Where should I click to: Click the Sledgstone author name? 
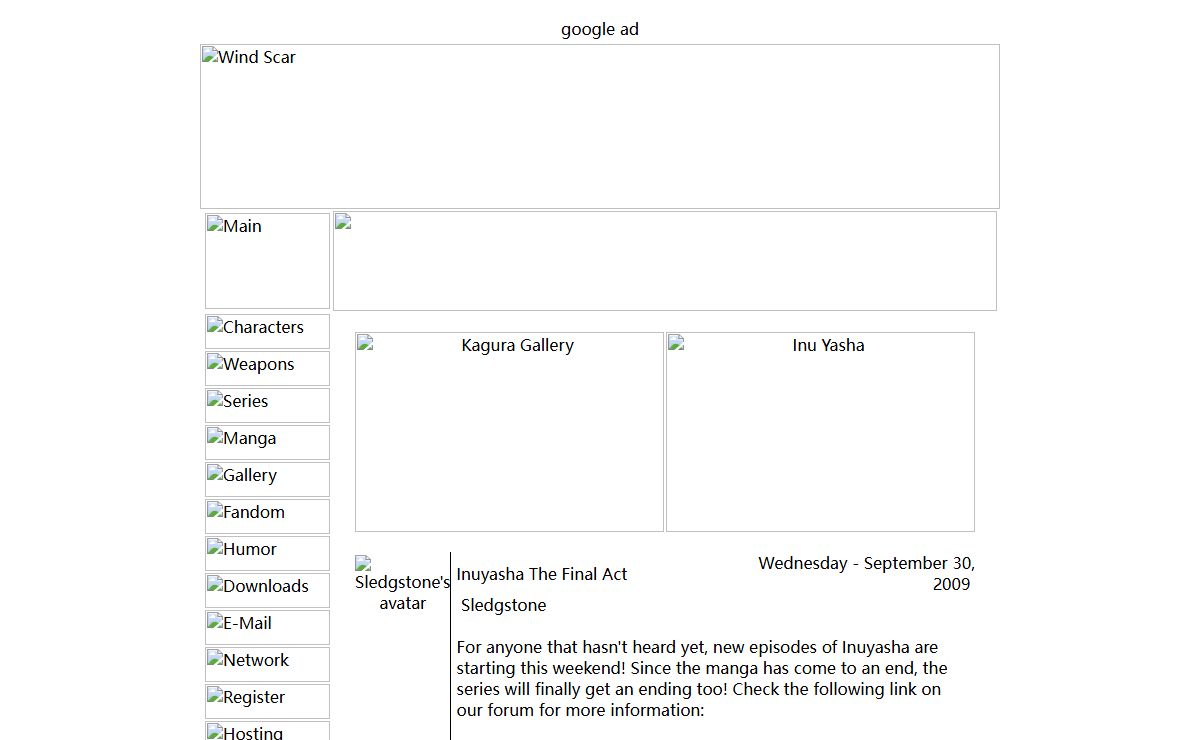504,605
